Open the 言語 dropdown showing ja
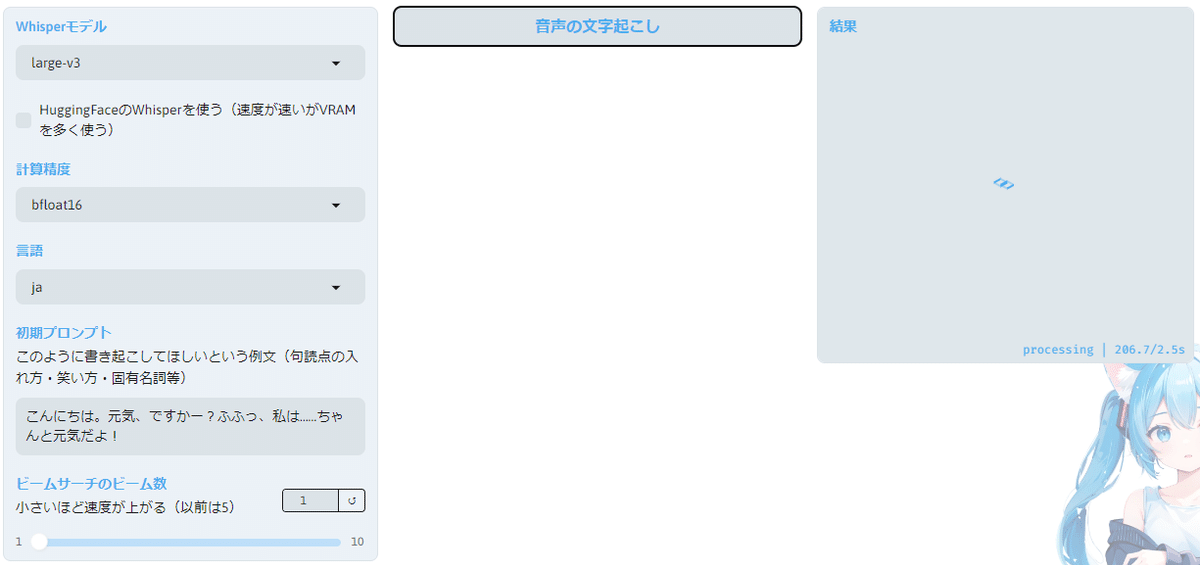The height and width of the screenshot is (565, 1200). [190, 287]
